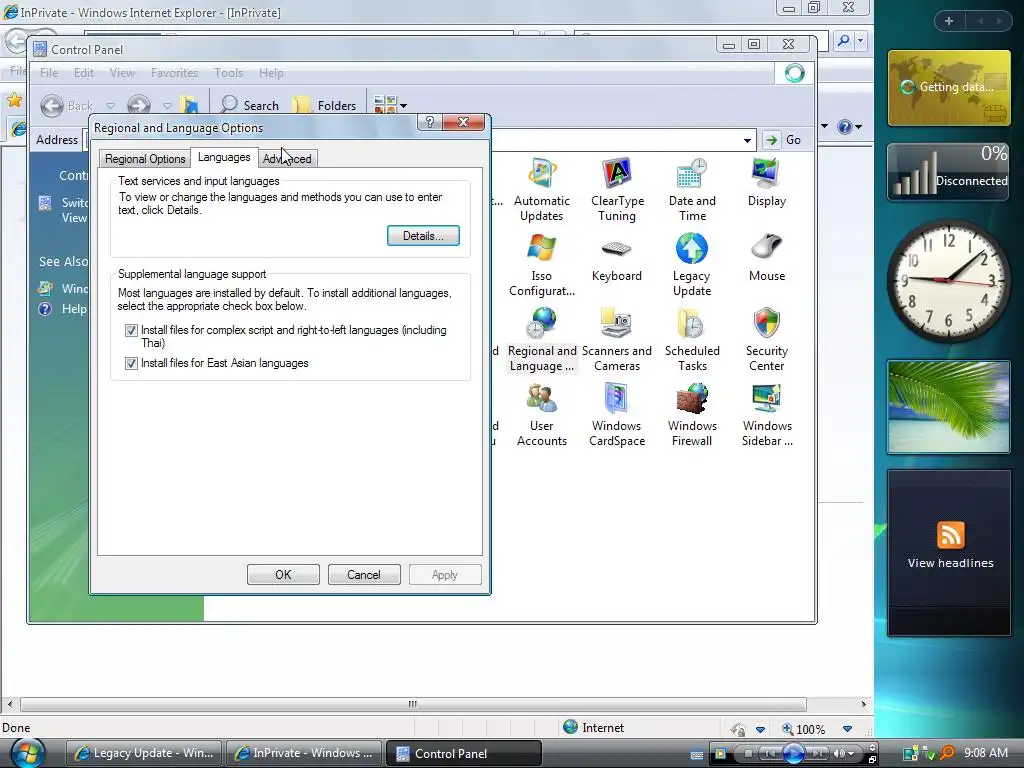Click the Details... button

pos(423,236)
